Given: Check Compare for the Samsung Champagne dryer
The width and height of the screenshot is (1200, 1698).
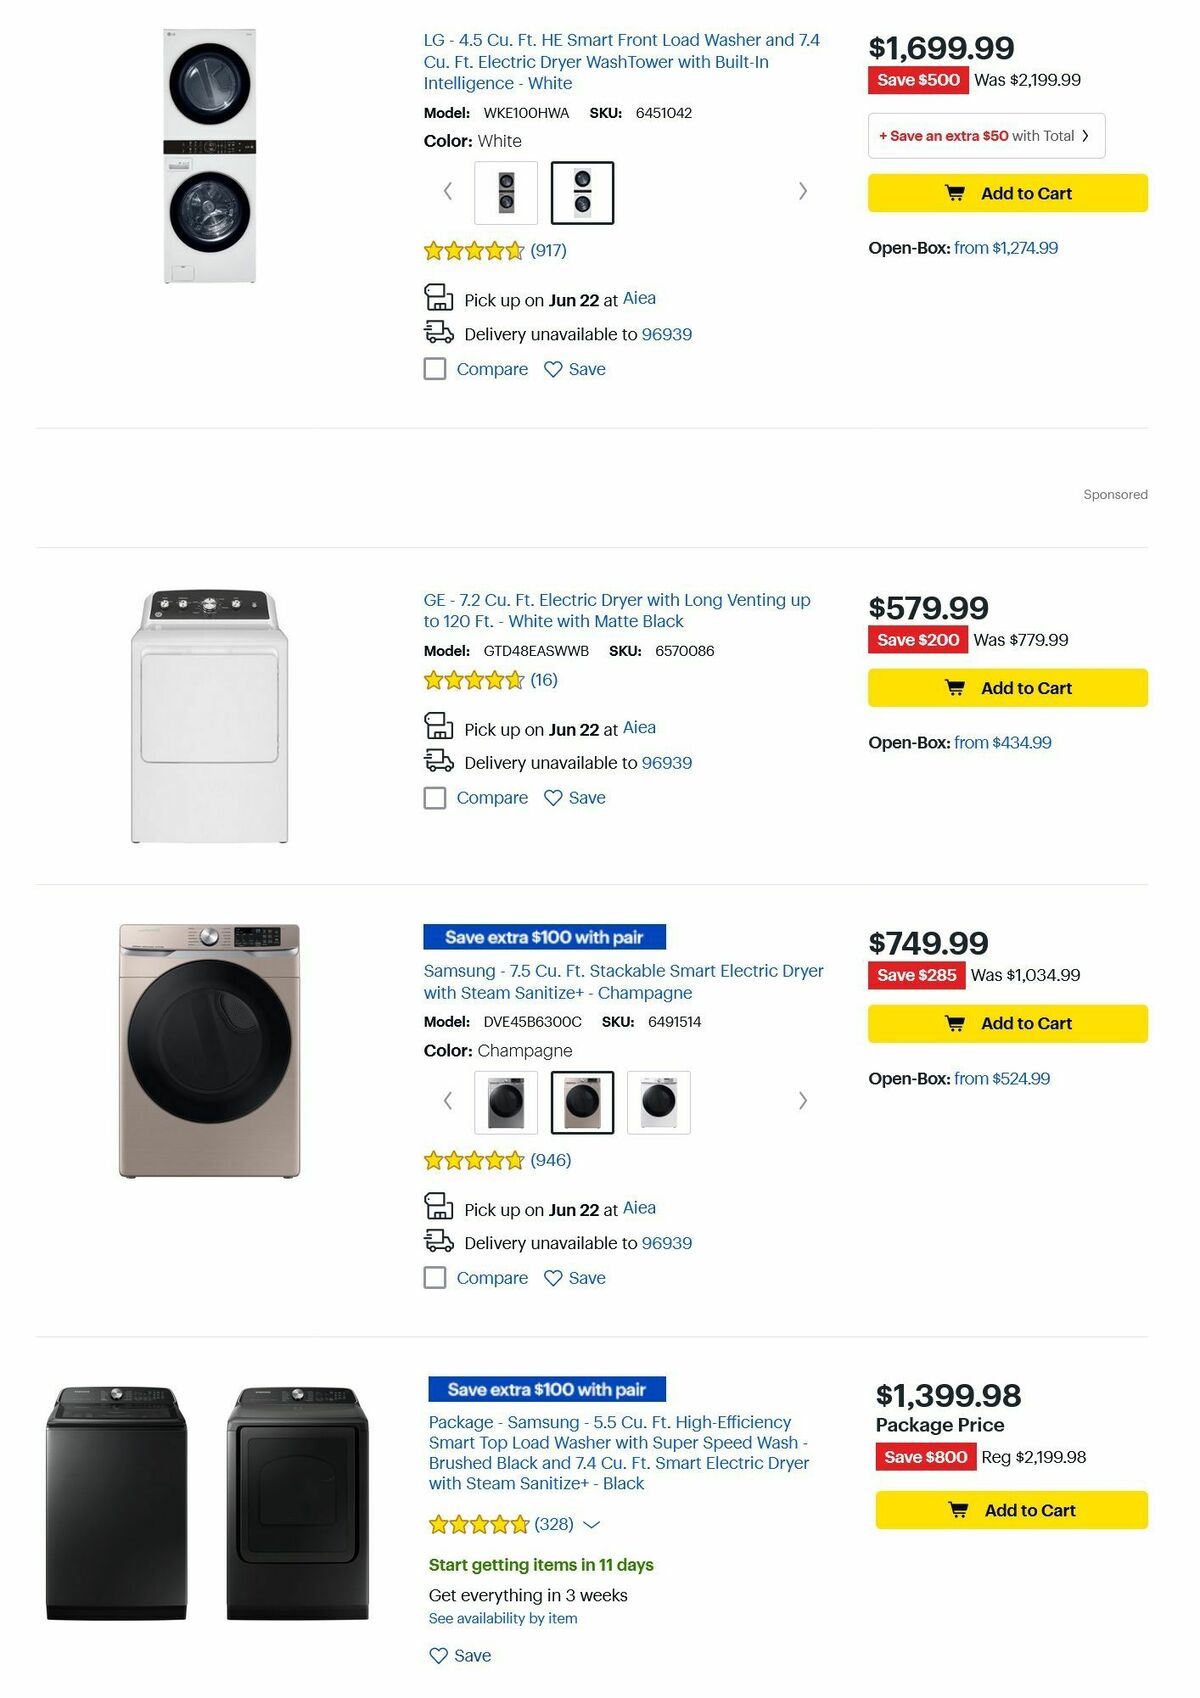Looking at the screenshot, I should point(435,1277).
